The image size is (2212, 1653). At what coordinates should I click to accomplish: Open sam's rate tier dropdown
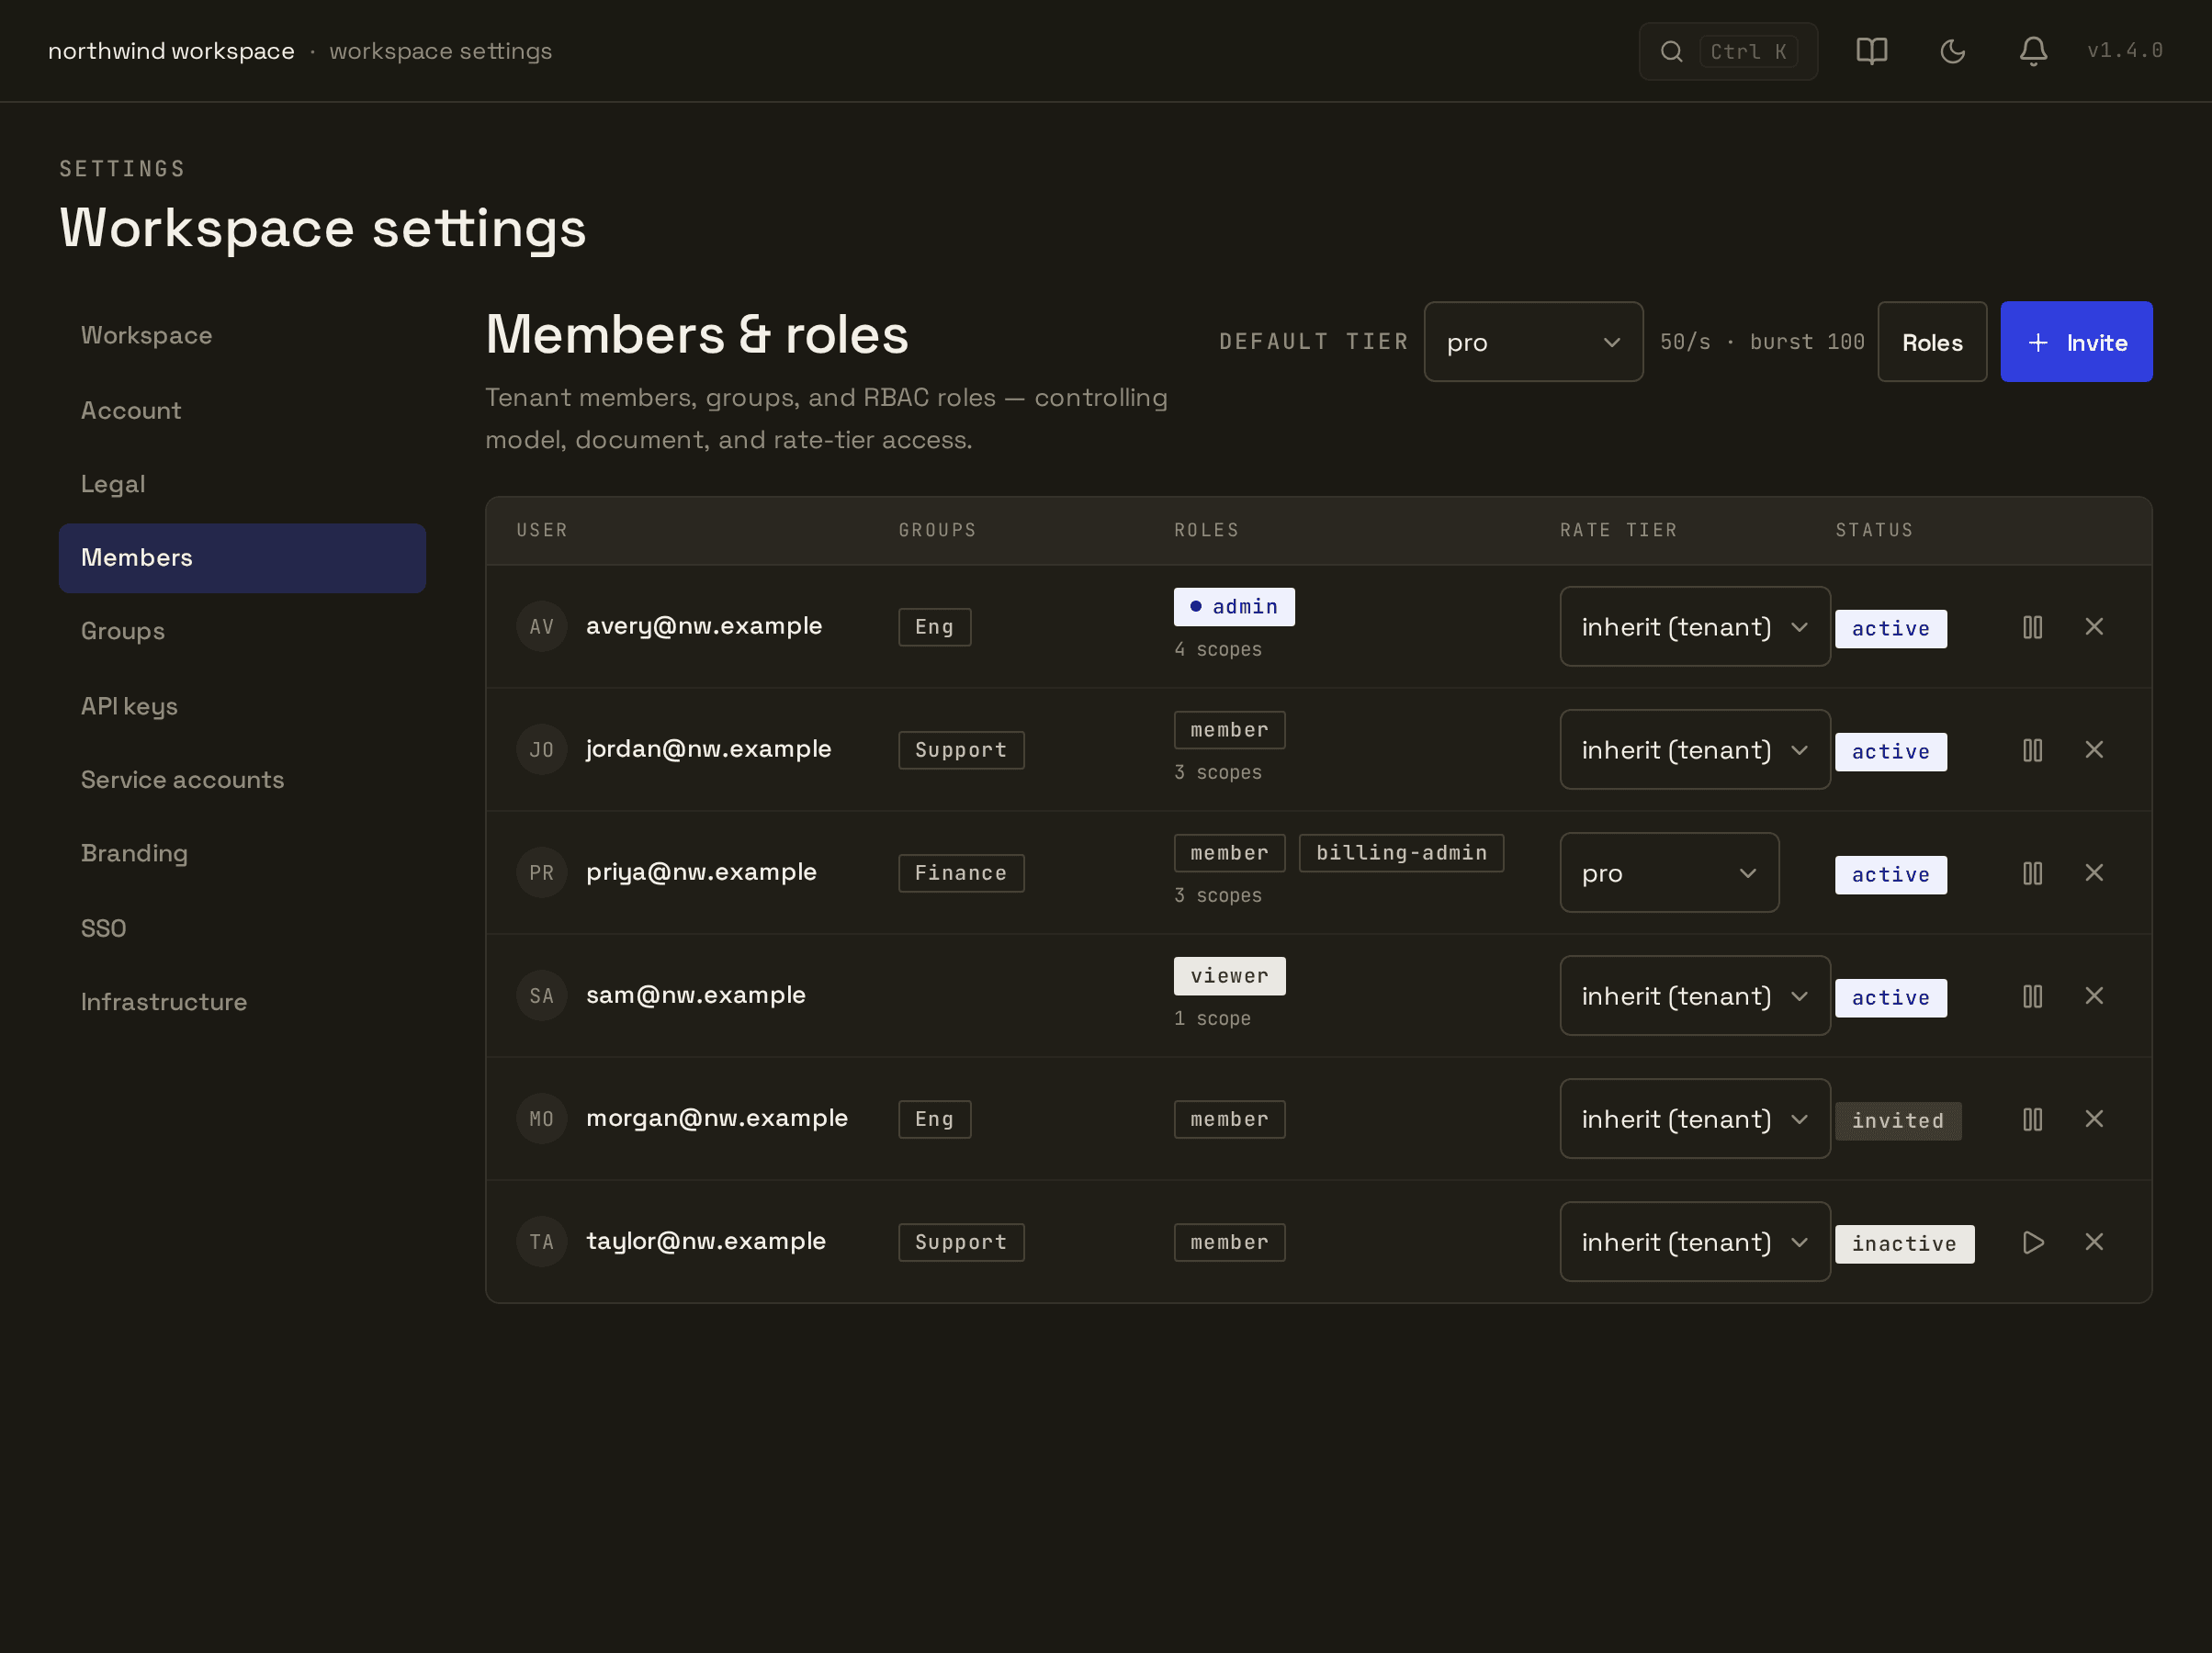tap(1695, 996)
